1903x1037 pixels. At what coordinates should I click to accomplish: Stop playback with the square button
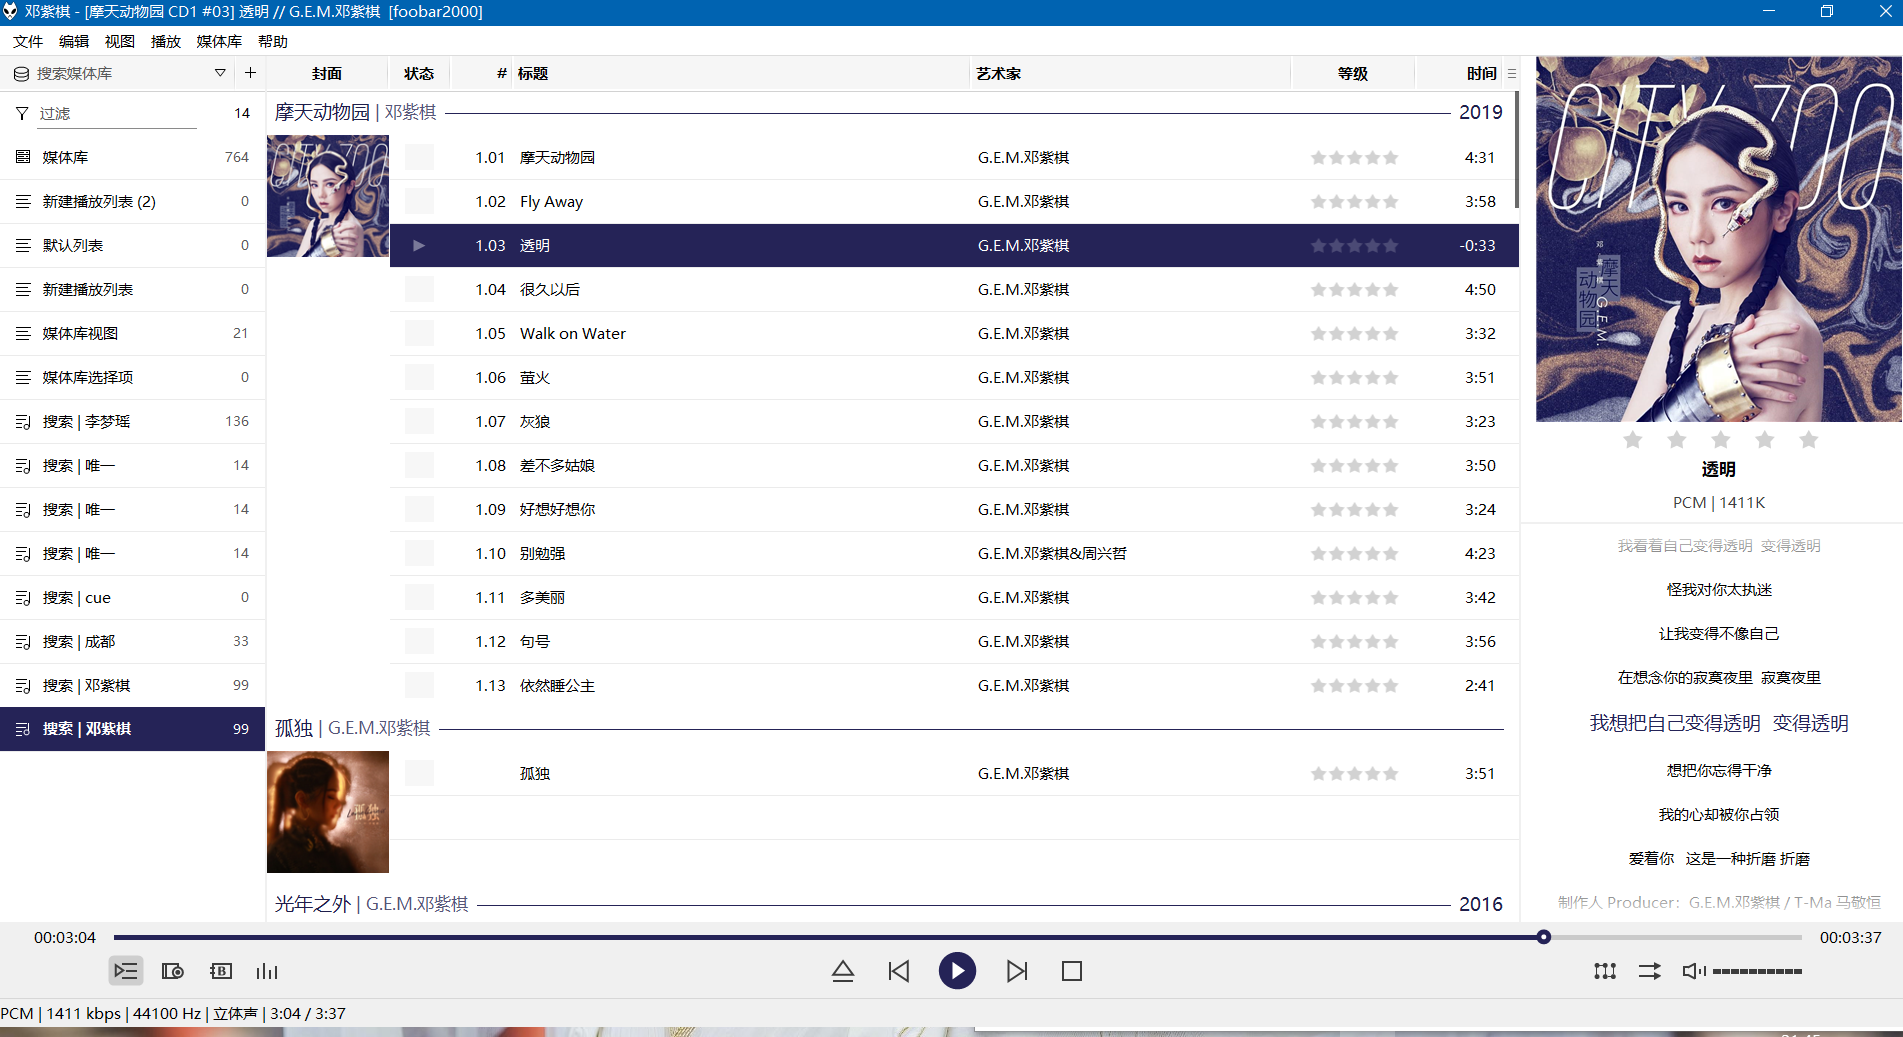(1072, 971)
